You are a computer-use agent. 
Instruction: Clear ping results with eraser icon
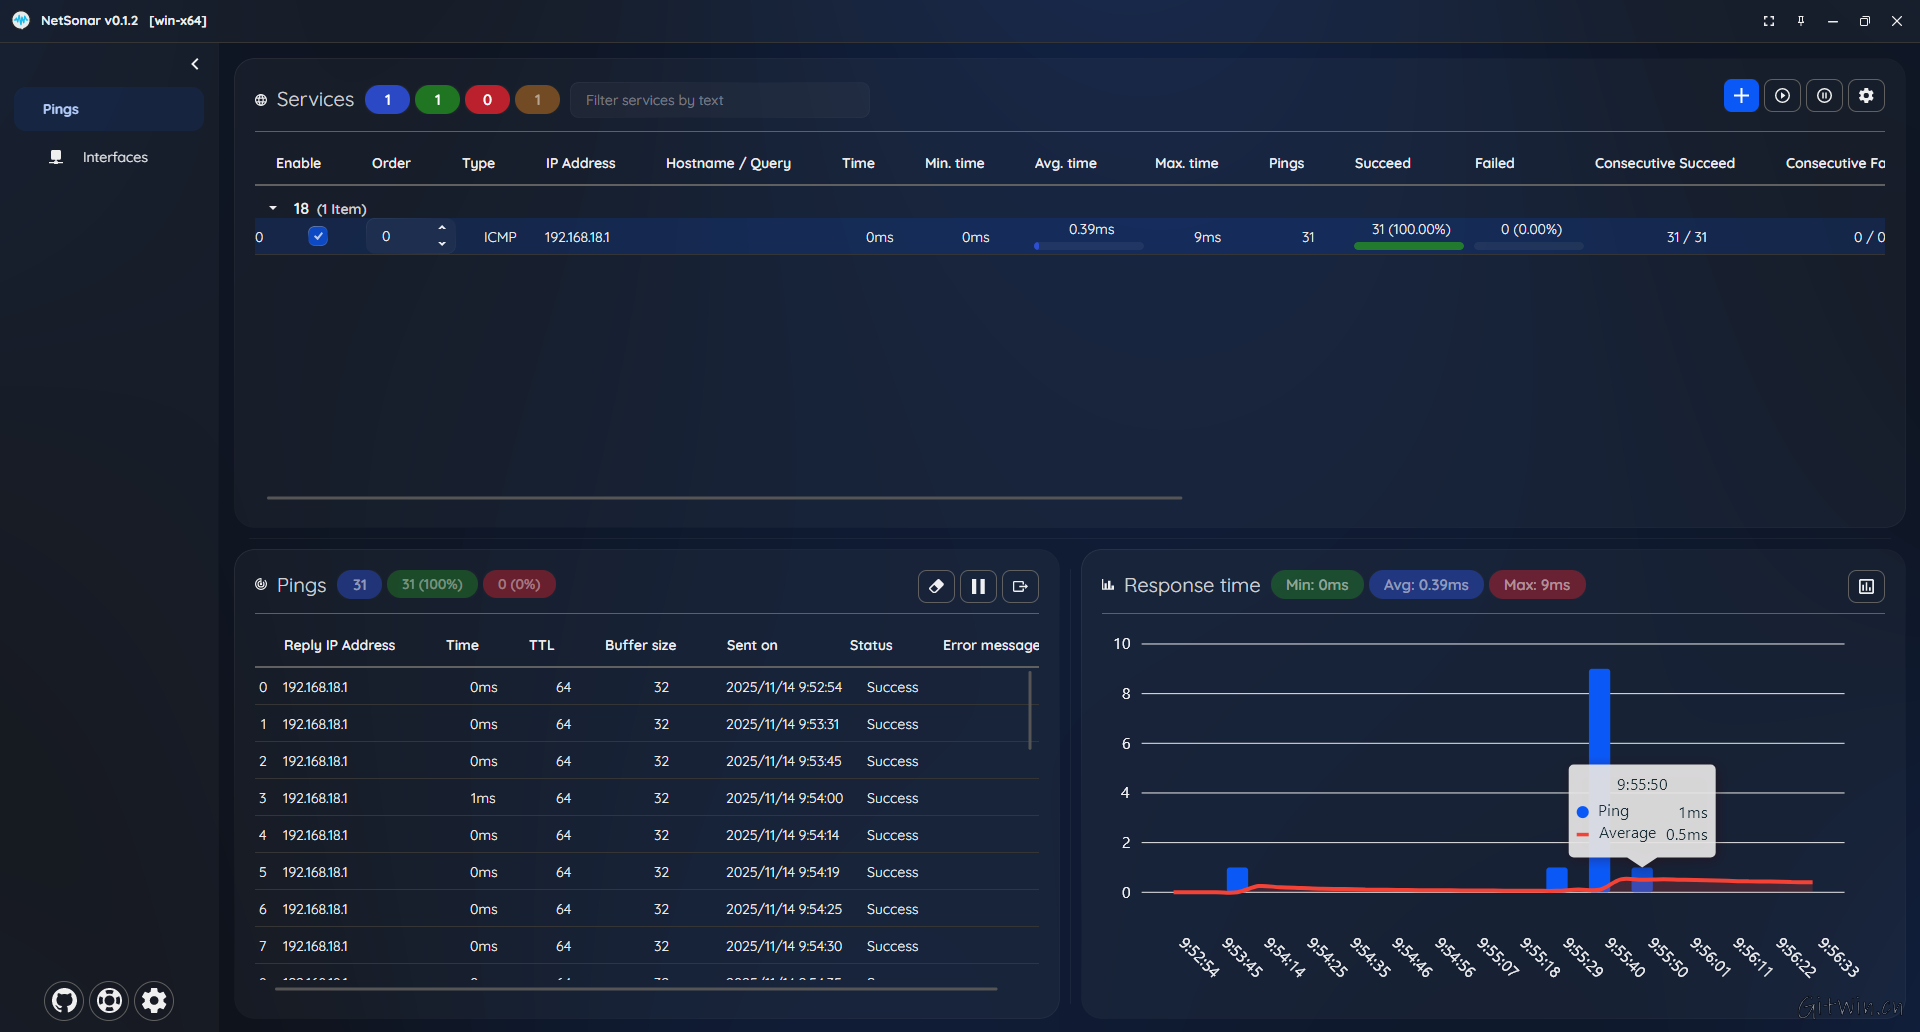tap(936, 586)
